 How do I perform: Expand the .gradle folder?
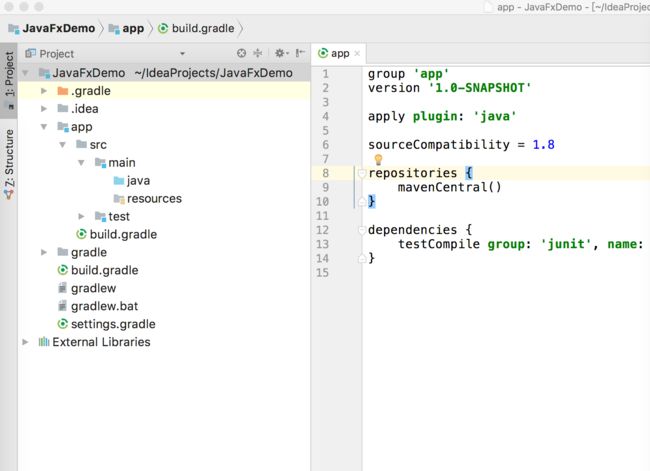[44, 91]
